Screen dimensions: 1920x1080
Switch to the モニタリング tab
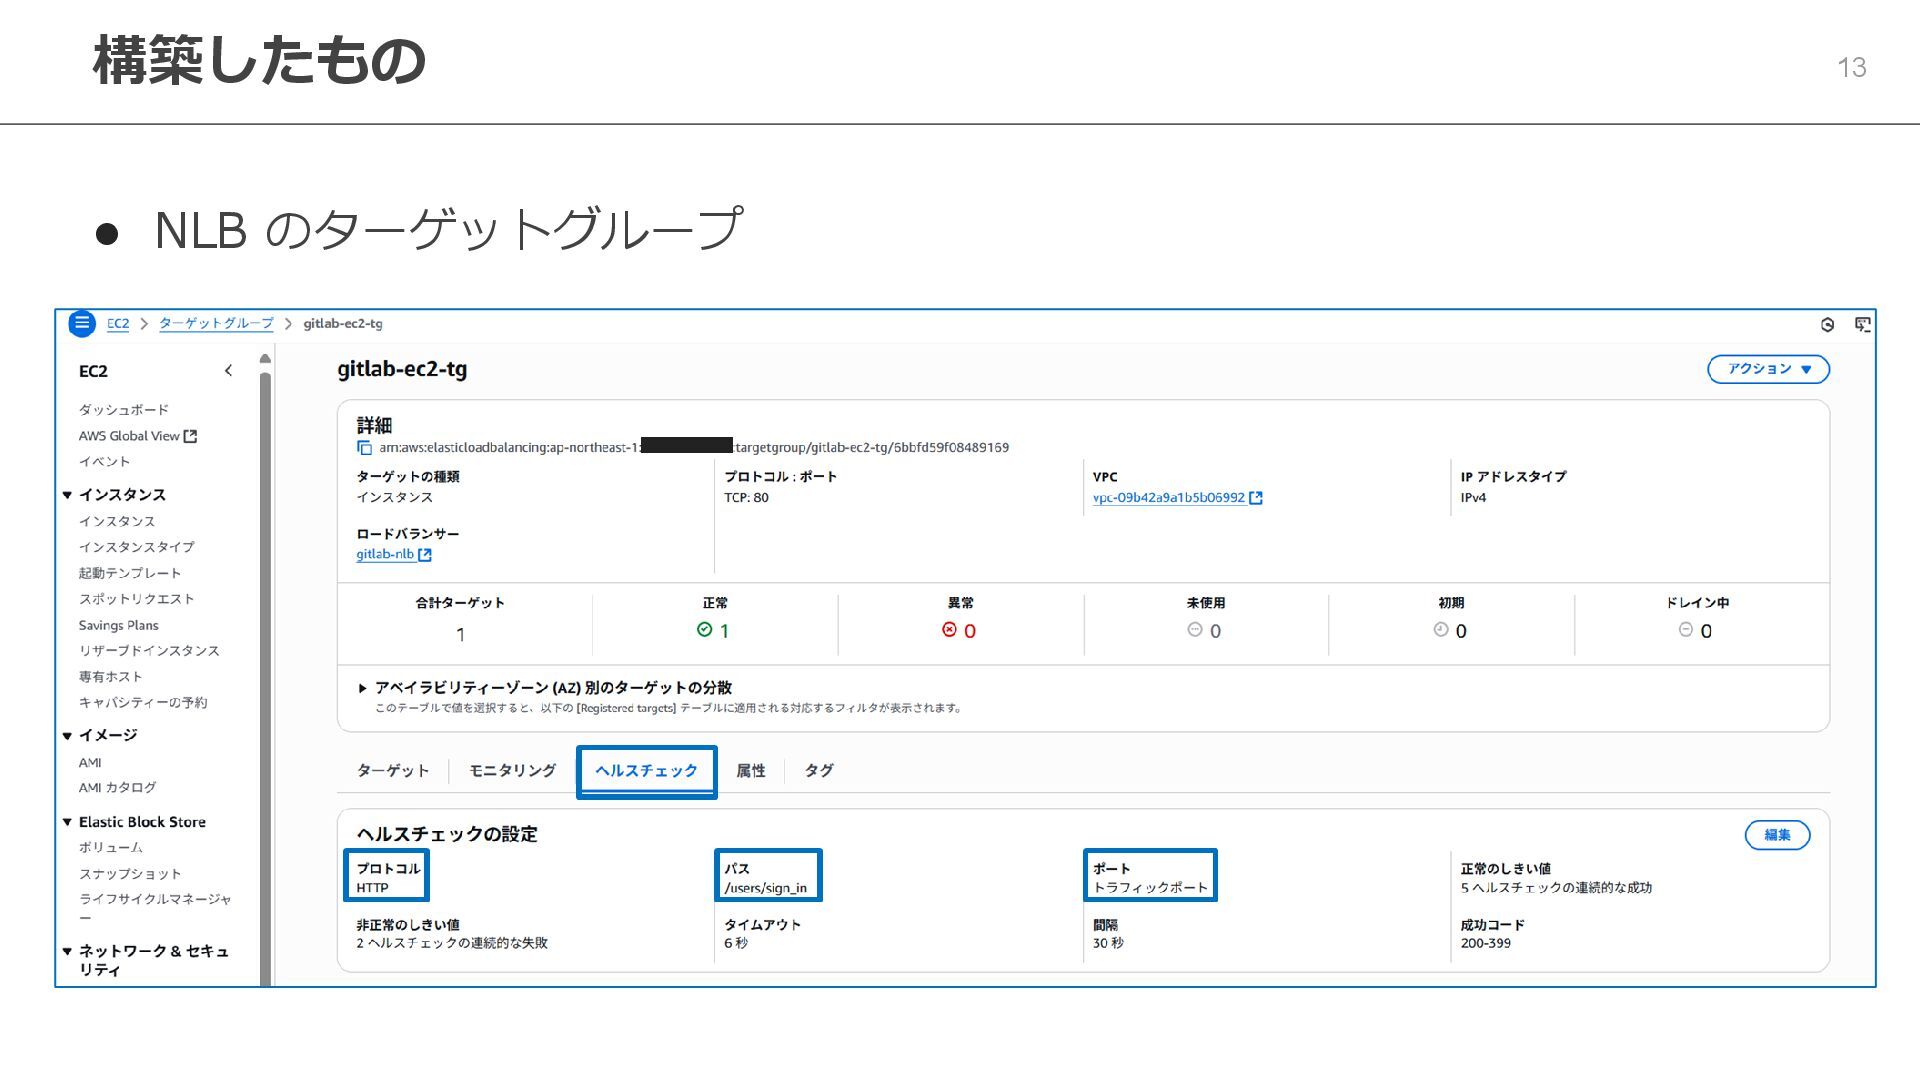512,771
